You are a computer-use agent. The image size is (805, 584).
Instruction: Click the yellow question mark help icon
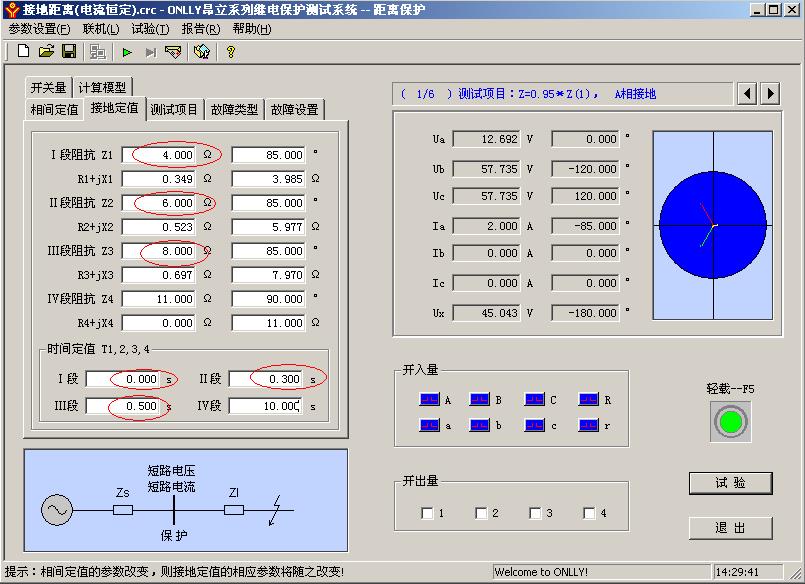231,51
